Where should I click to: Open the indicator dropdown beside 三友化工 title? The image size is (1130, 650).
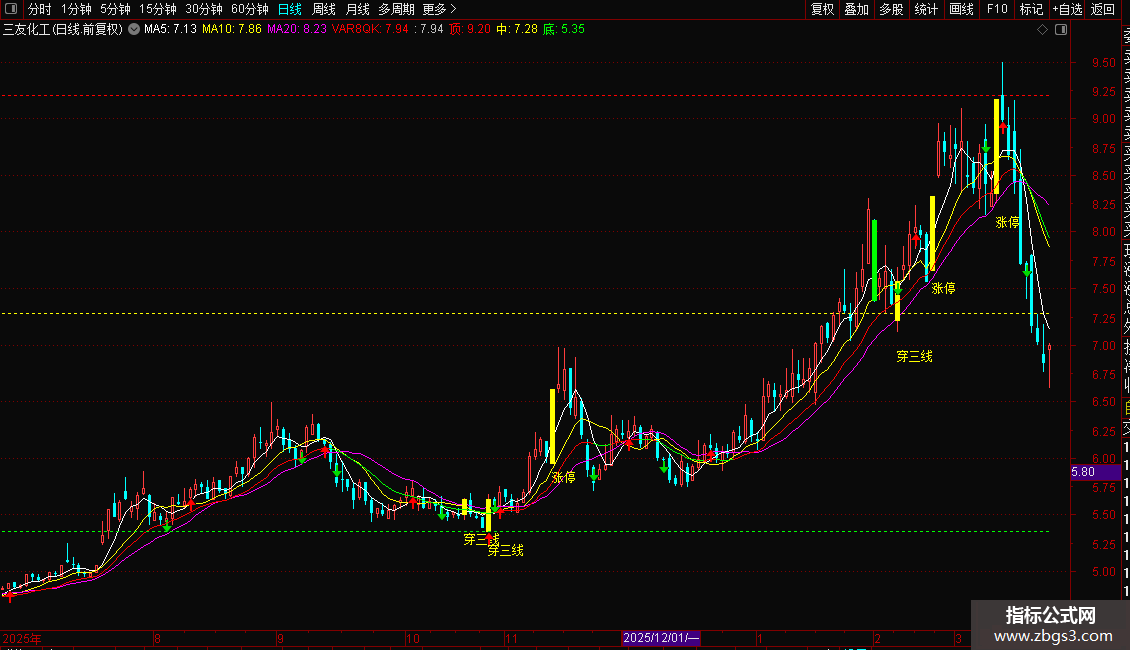[x=134, y=30]
